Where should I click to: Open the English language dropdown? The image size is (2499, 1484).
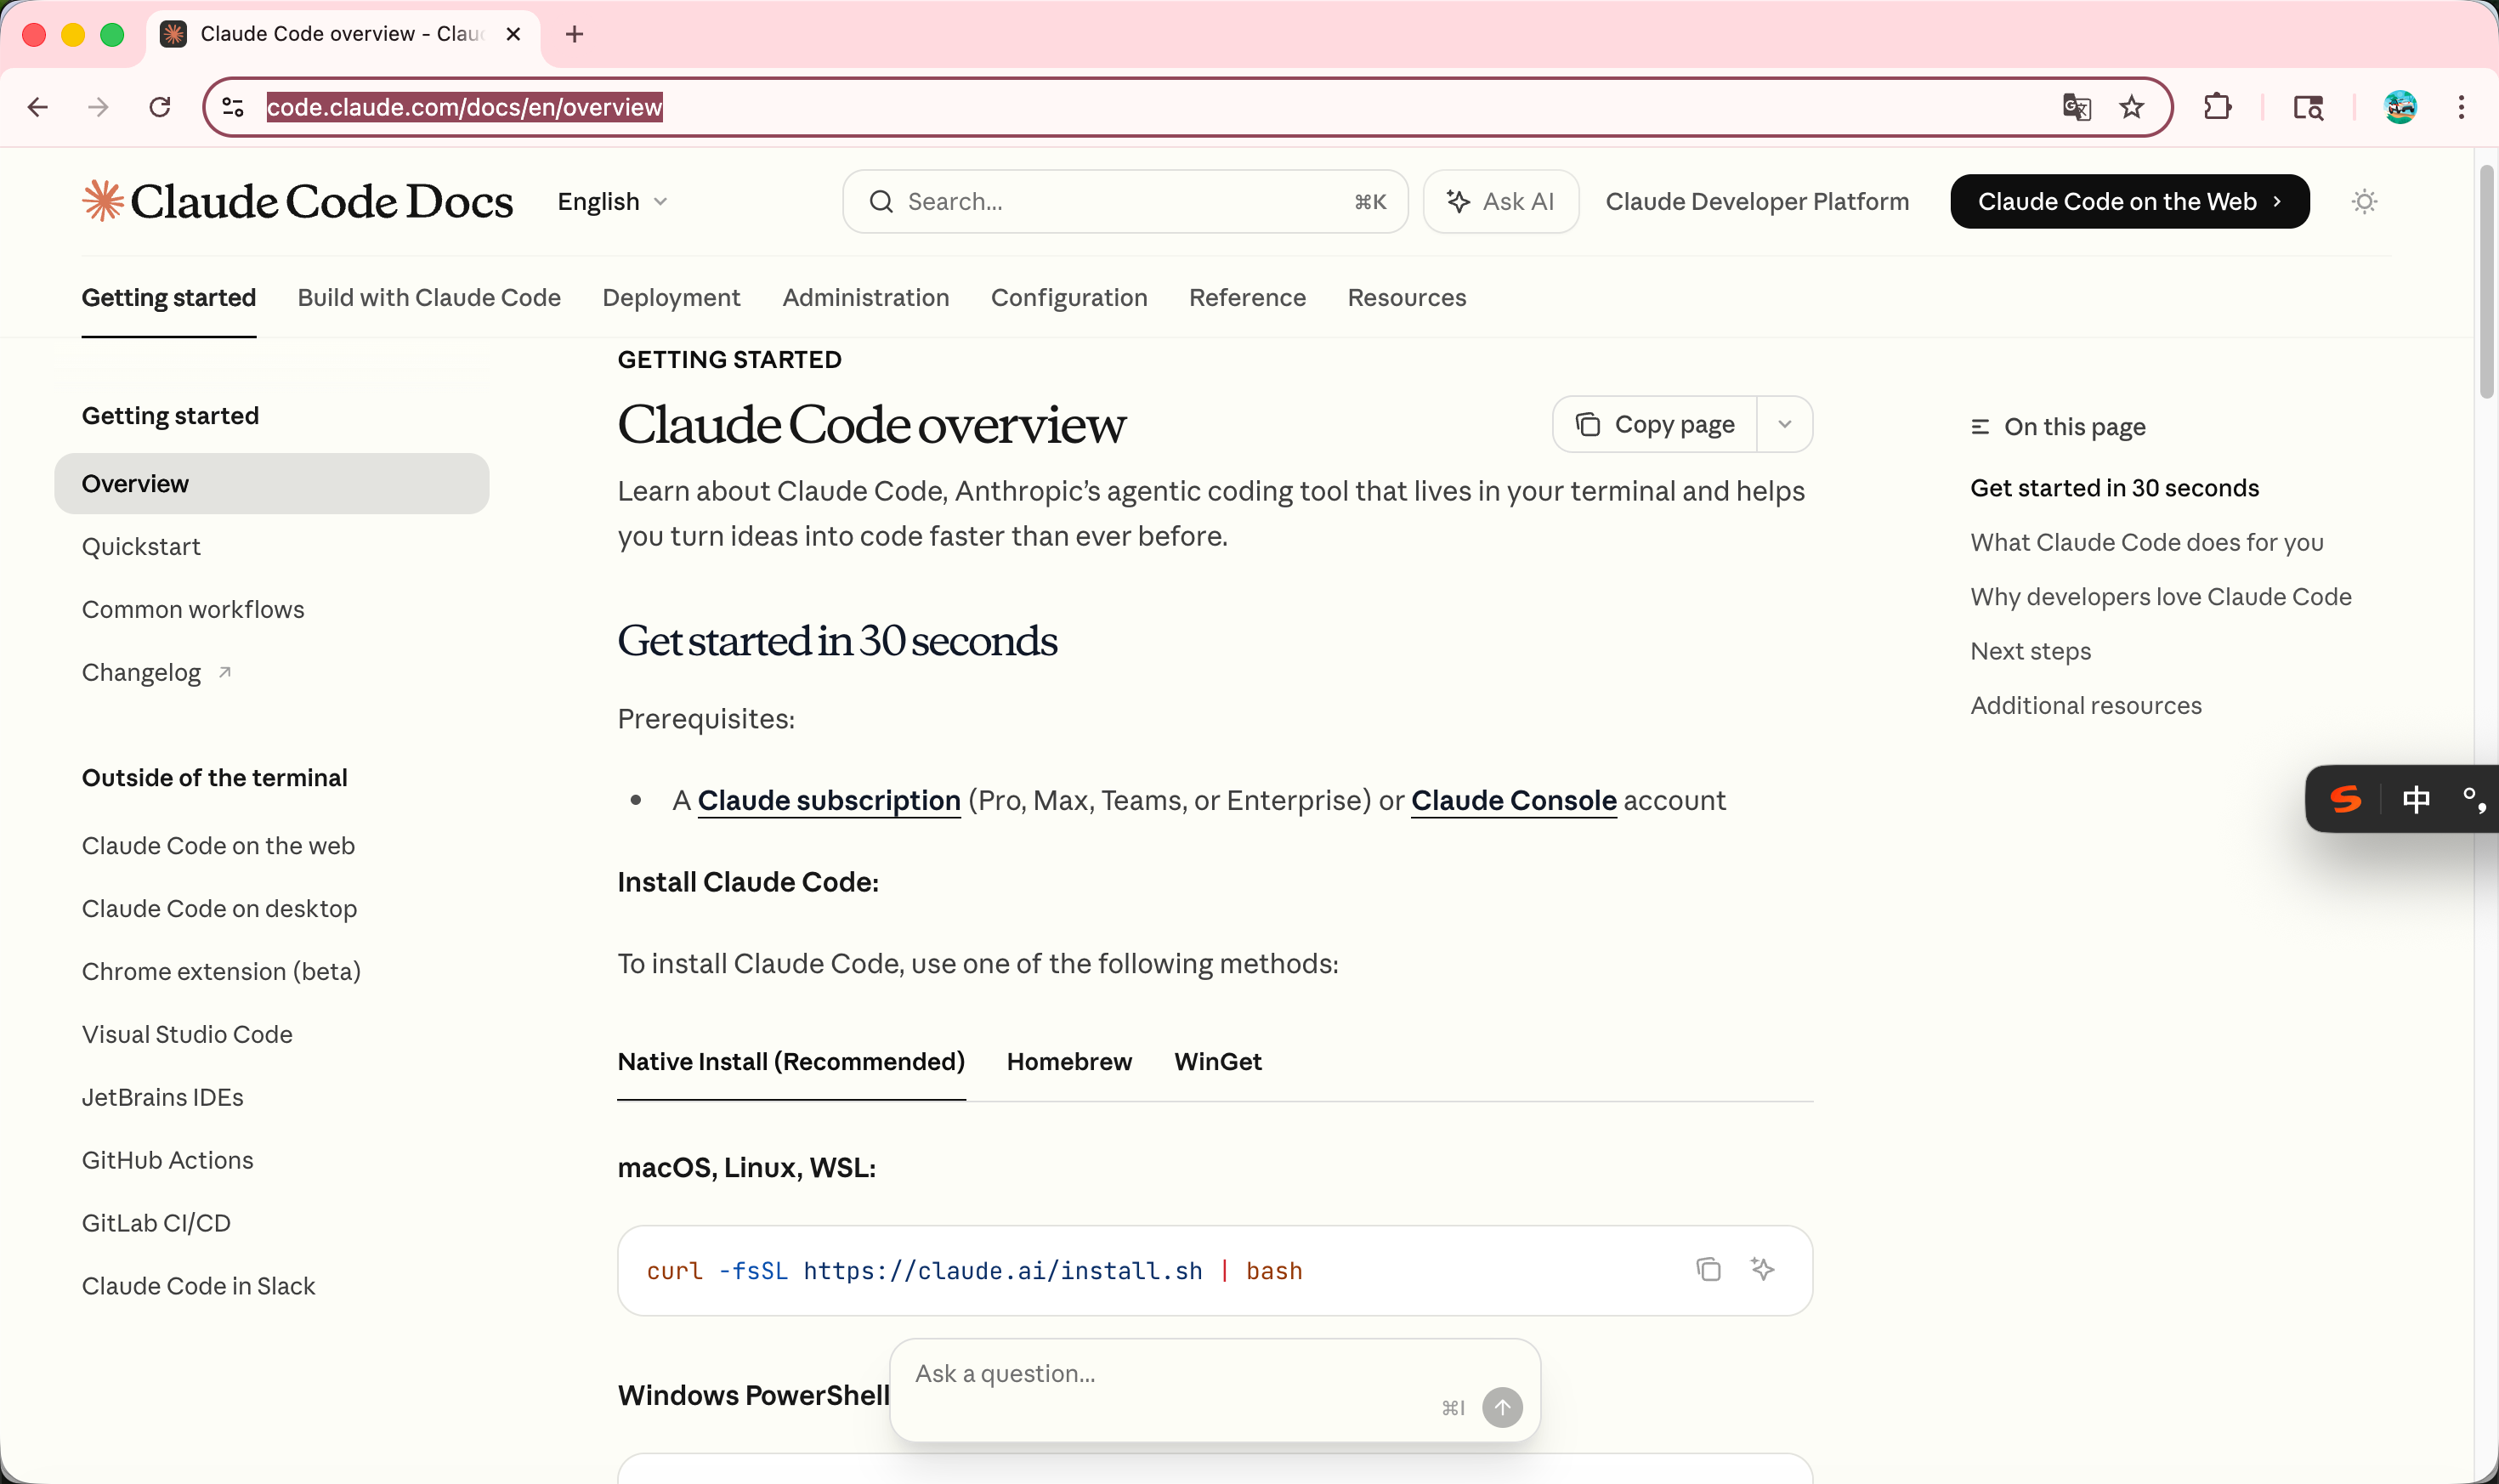tap(612, 202)
